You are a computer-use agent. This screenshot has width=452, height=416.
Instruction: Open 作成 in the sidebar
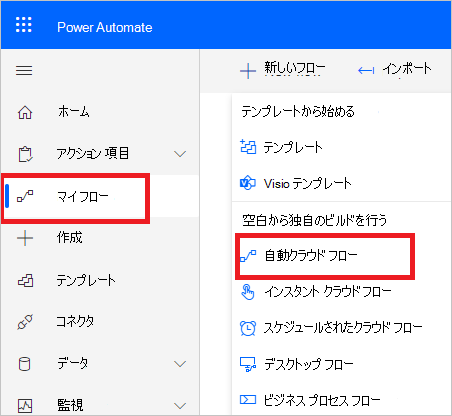tap(69, 237)
